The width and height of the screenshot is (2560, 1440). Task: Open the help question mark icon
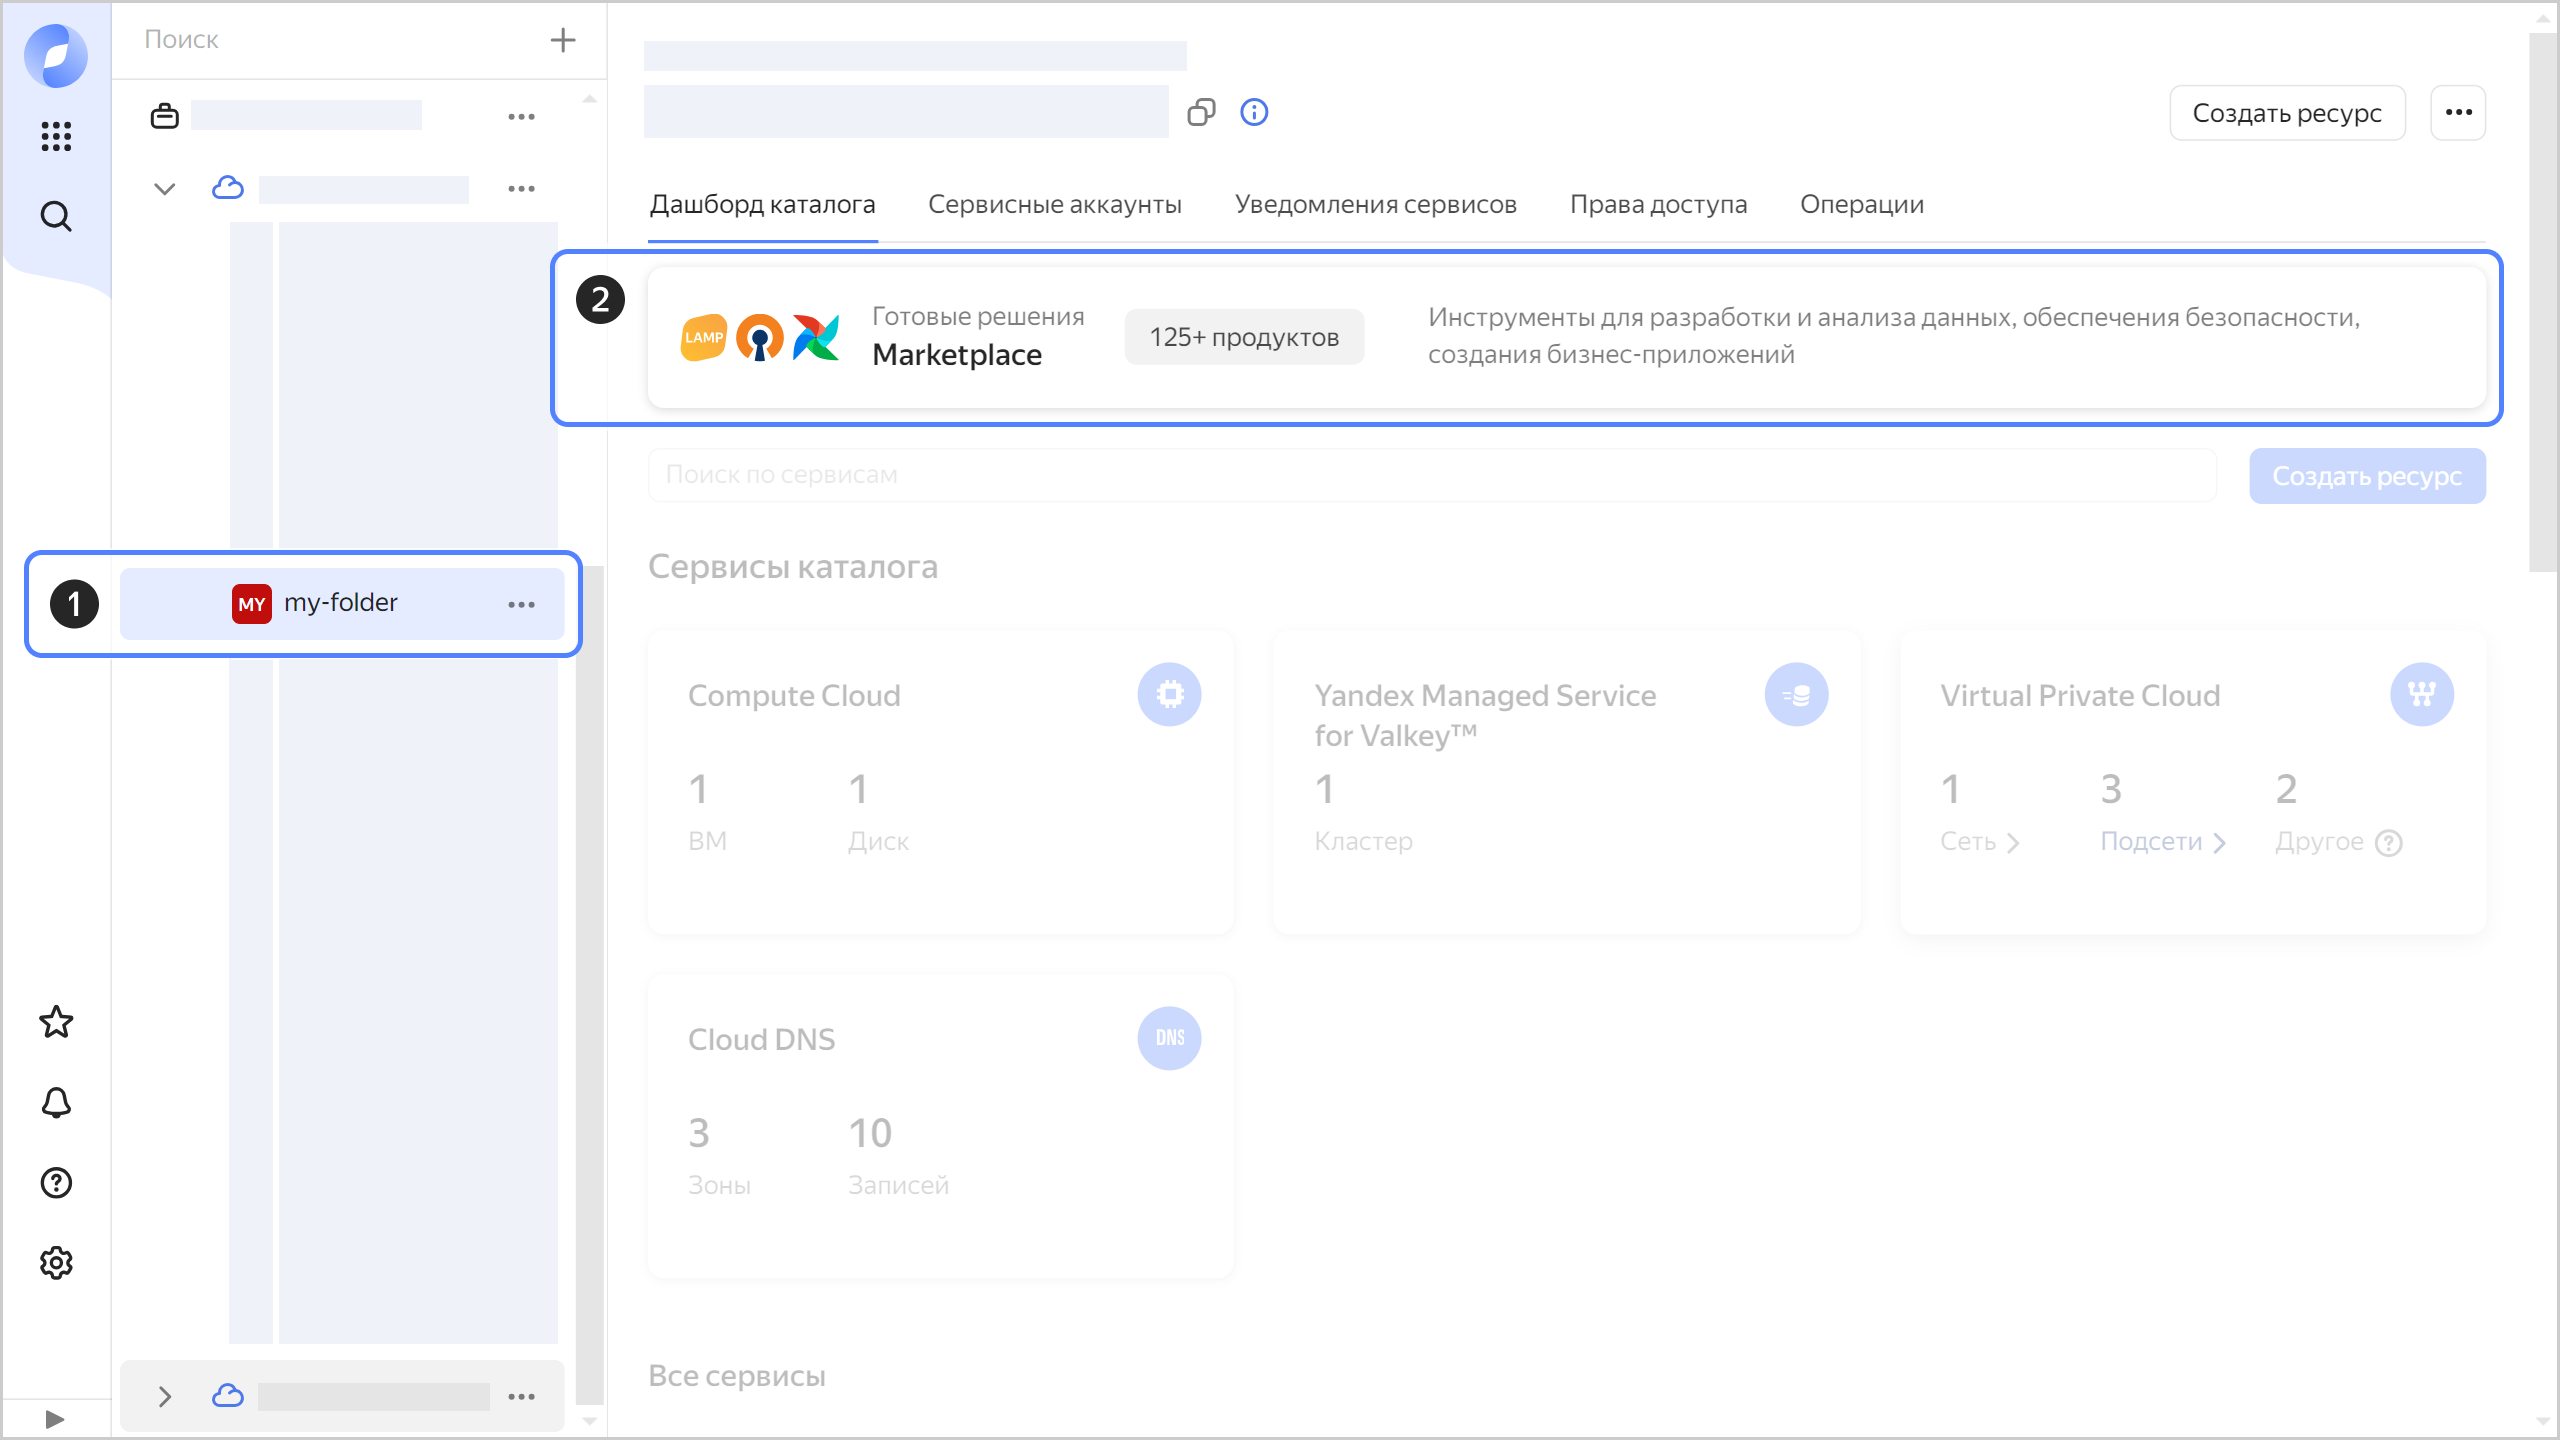click(56, 1183)
